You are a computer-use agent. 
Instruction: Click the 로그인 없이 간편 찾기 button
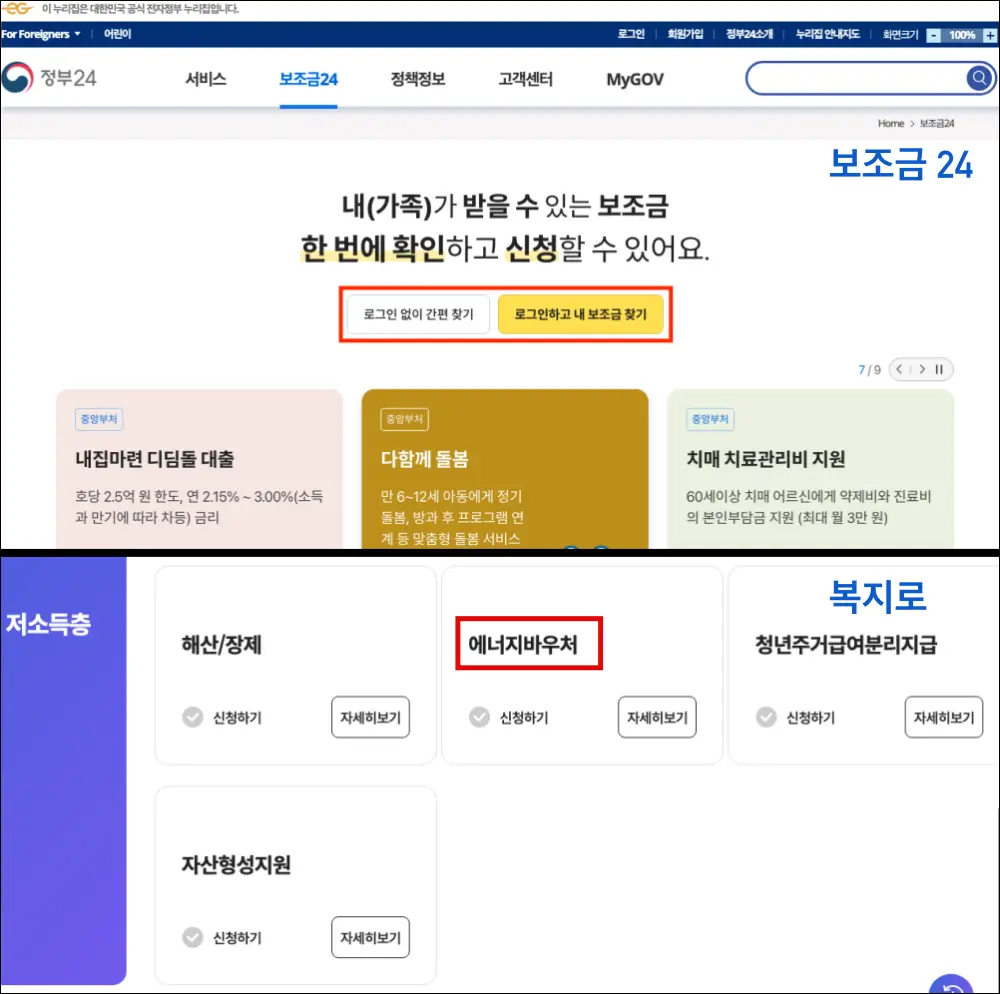(417, 314)
